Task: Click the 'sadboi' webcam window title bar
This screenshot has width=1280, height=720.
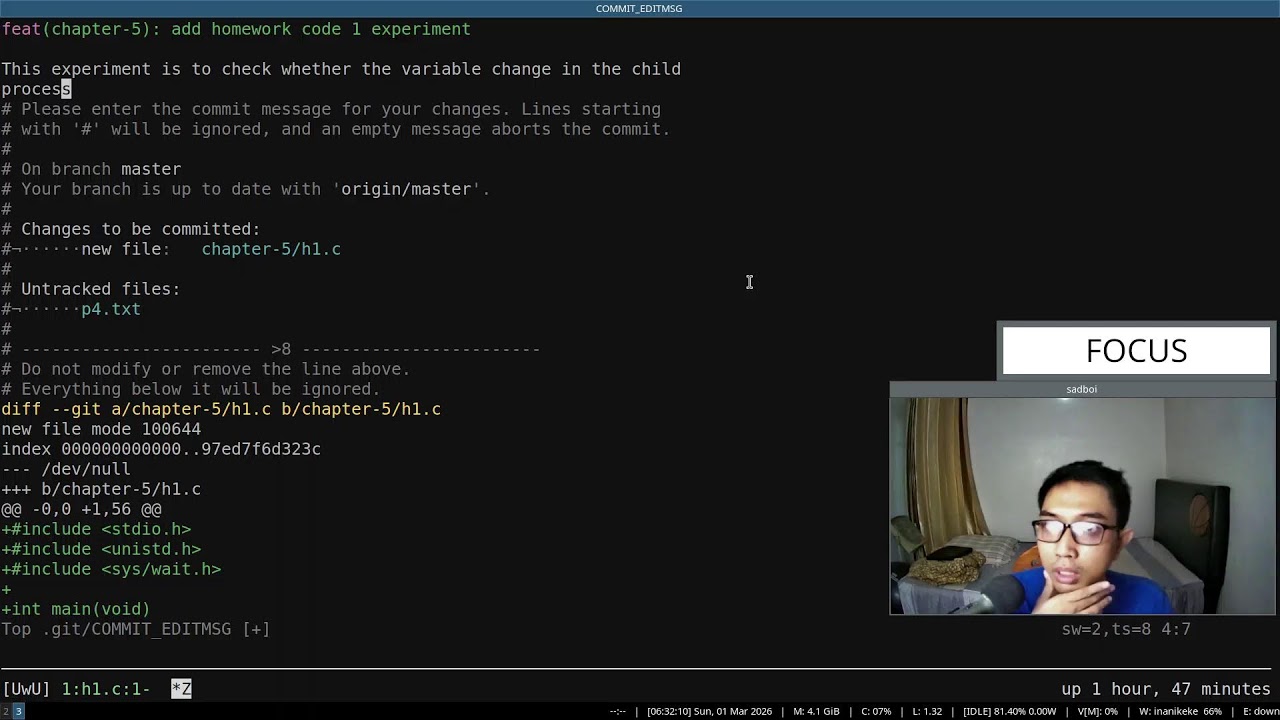Action: point(1083,389)
